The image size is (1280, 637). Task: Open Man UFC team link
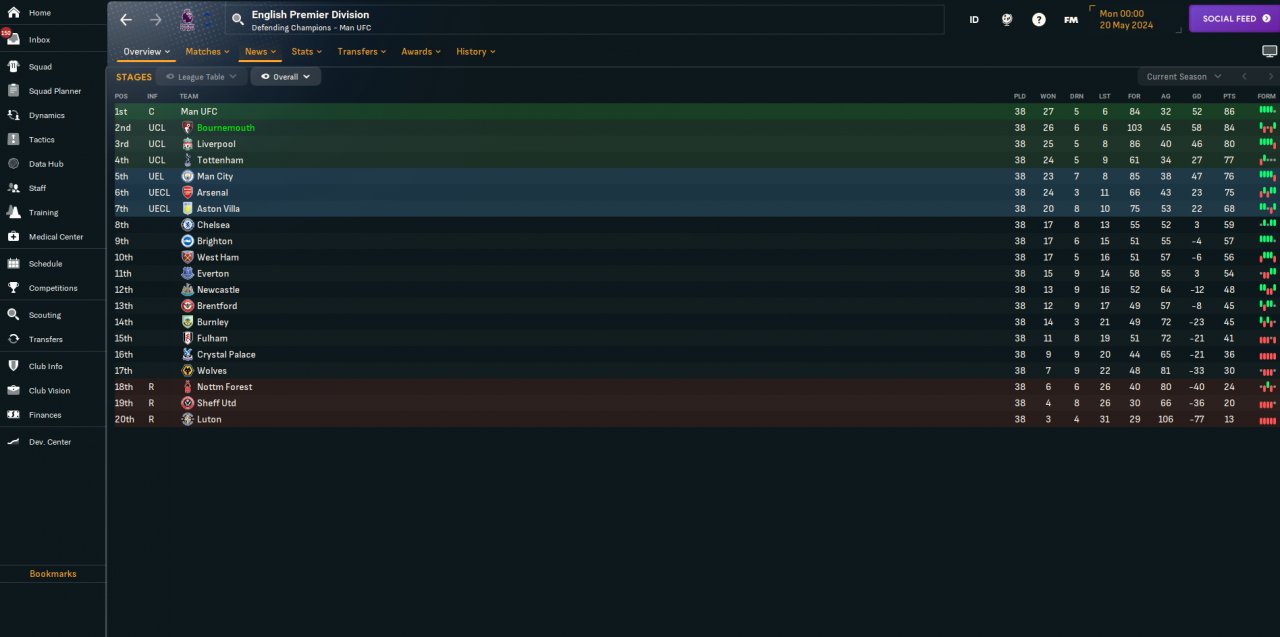click(x=199, y=112)
